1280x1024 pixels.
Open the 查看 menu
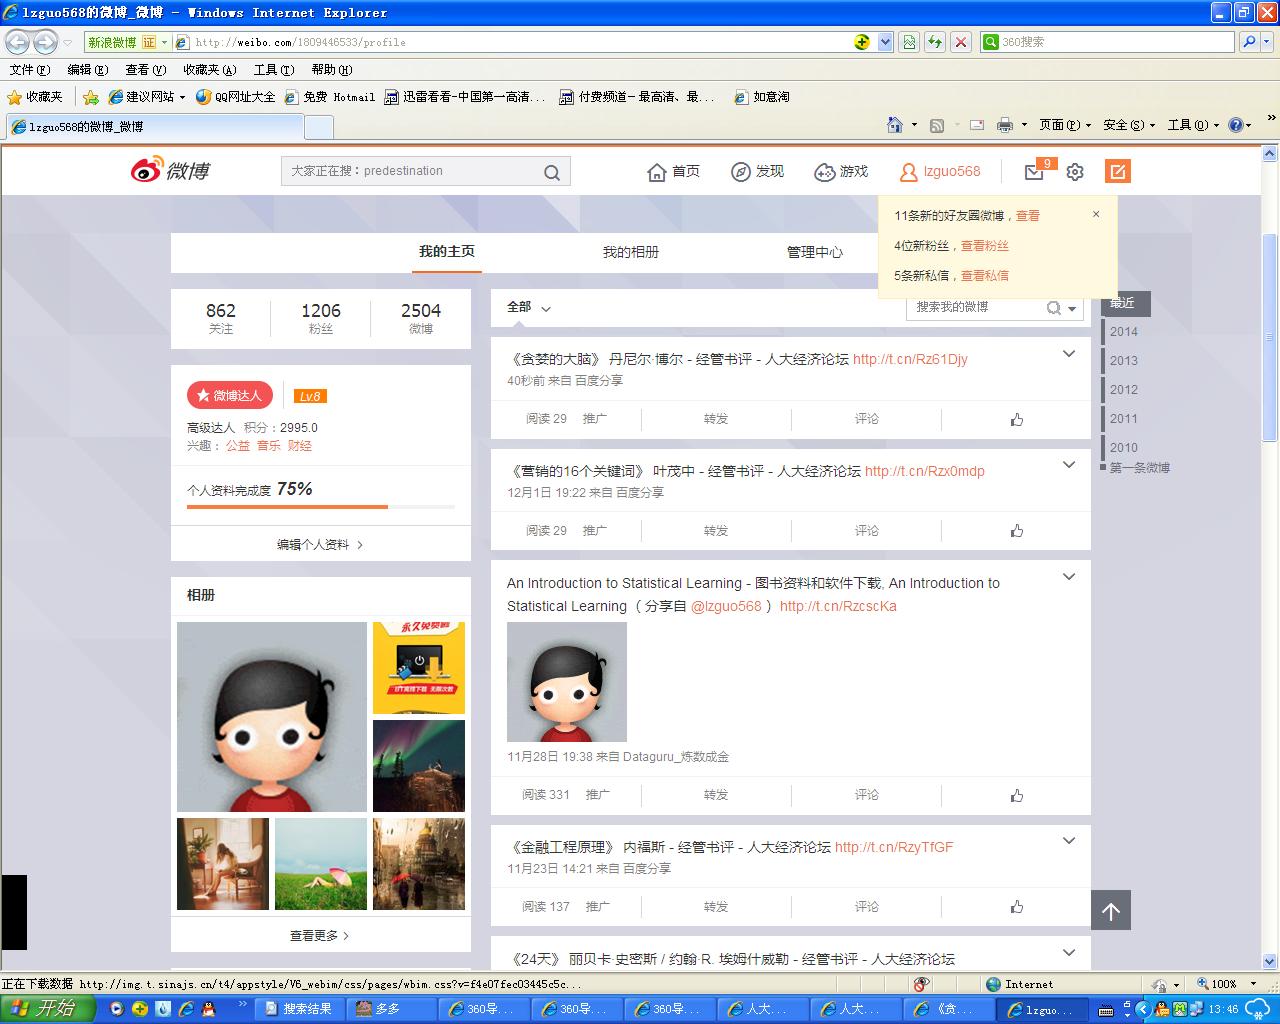pyautogui.click(x=145, y=70)
